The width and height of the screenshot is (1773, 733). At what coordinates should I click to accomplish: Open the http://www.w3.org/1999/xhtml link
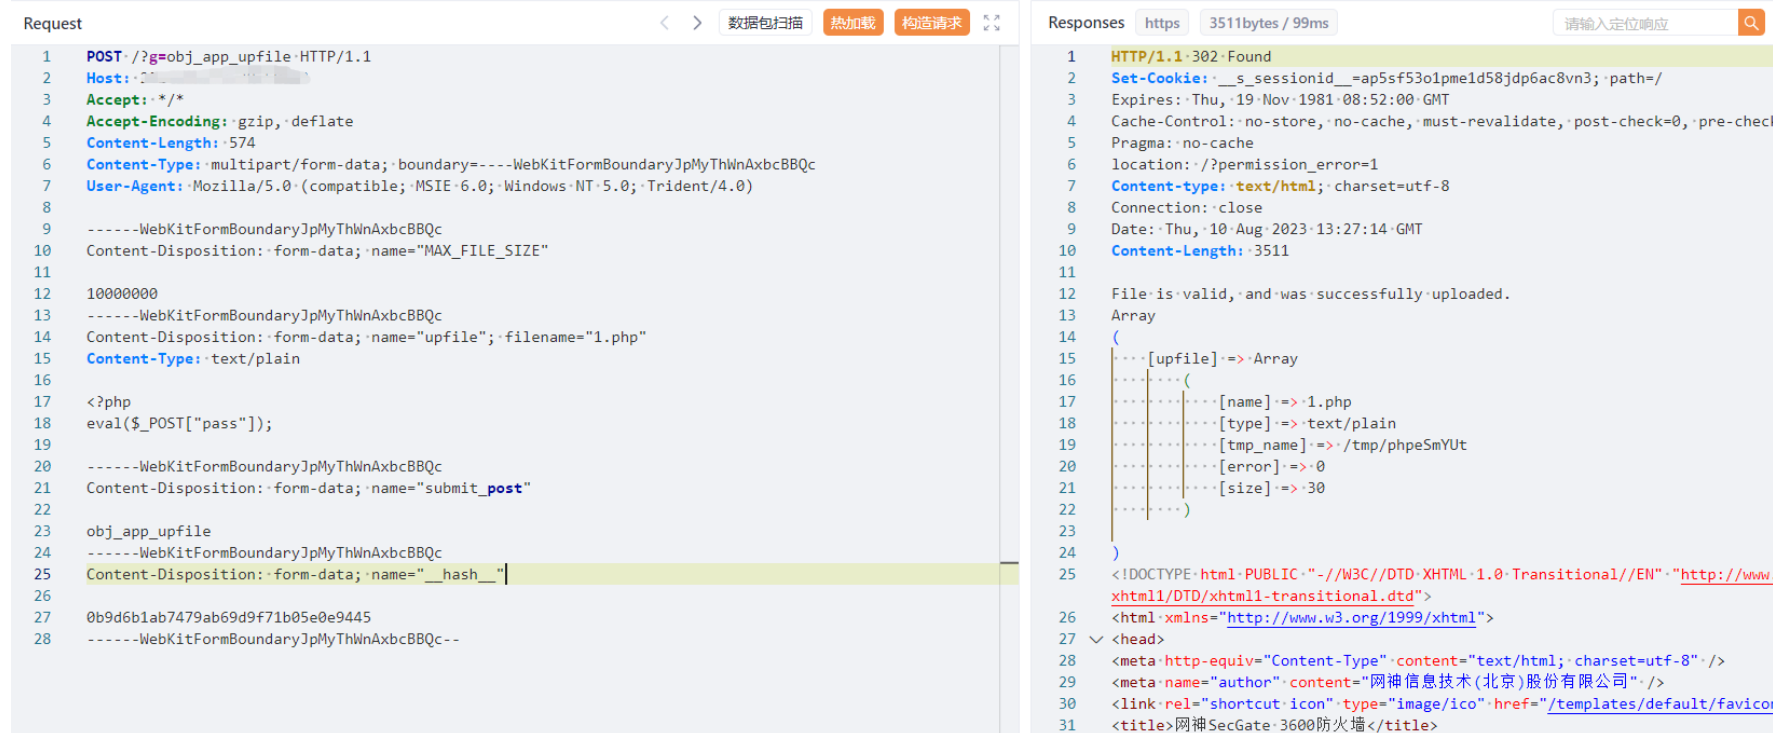click(1351, 618)
